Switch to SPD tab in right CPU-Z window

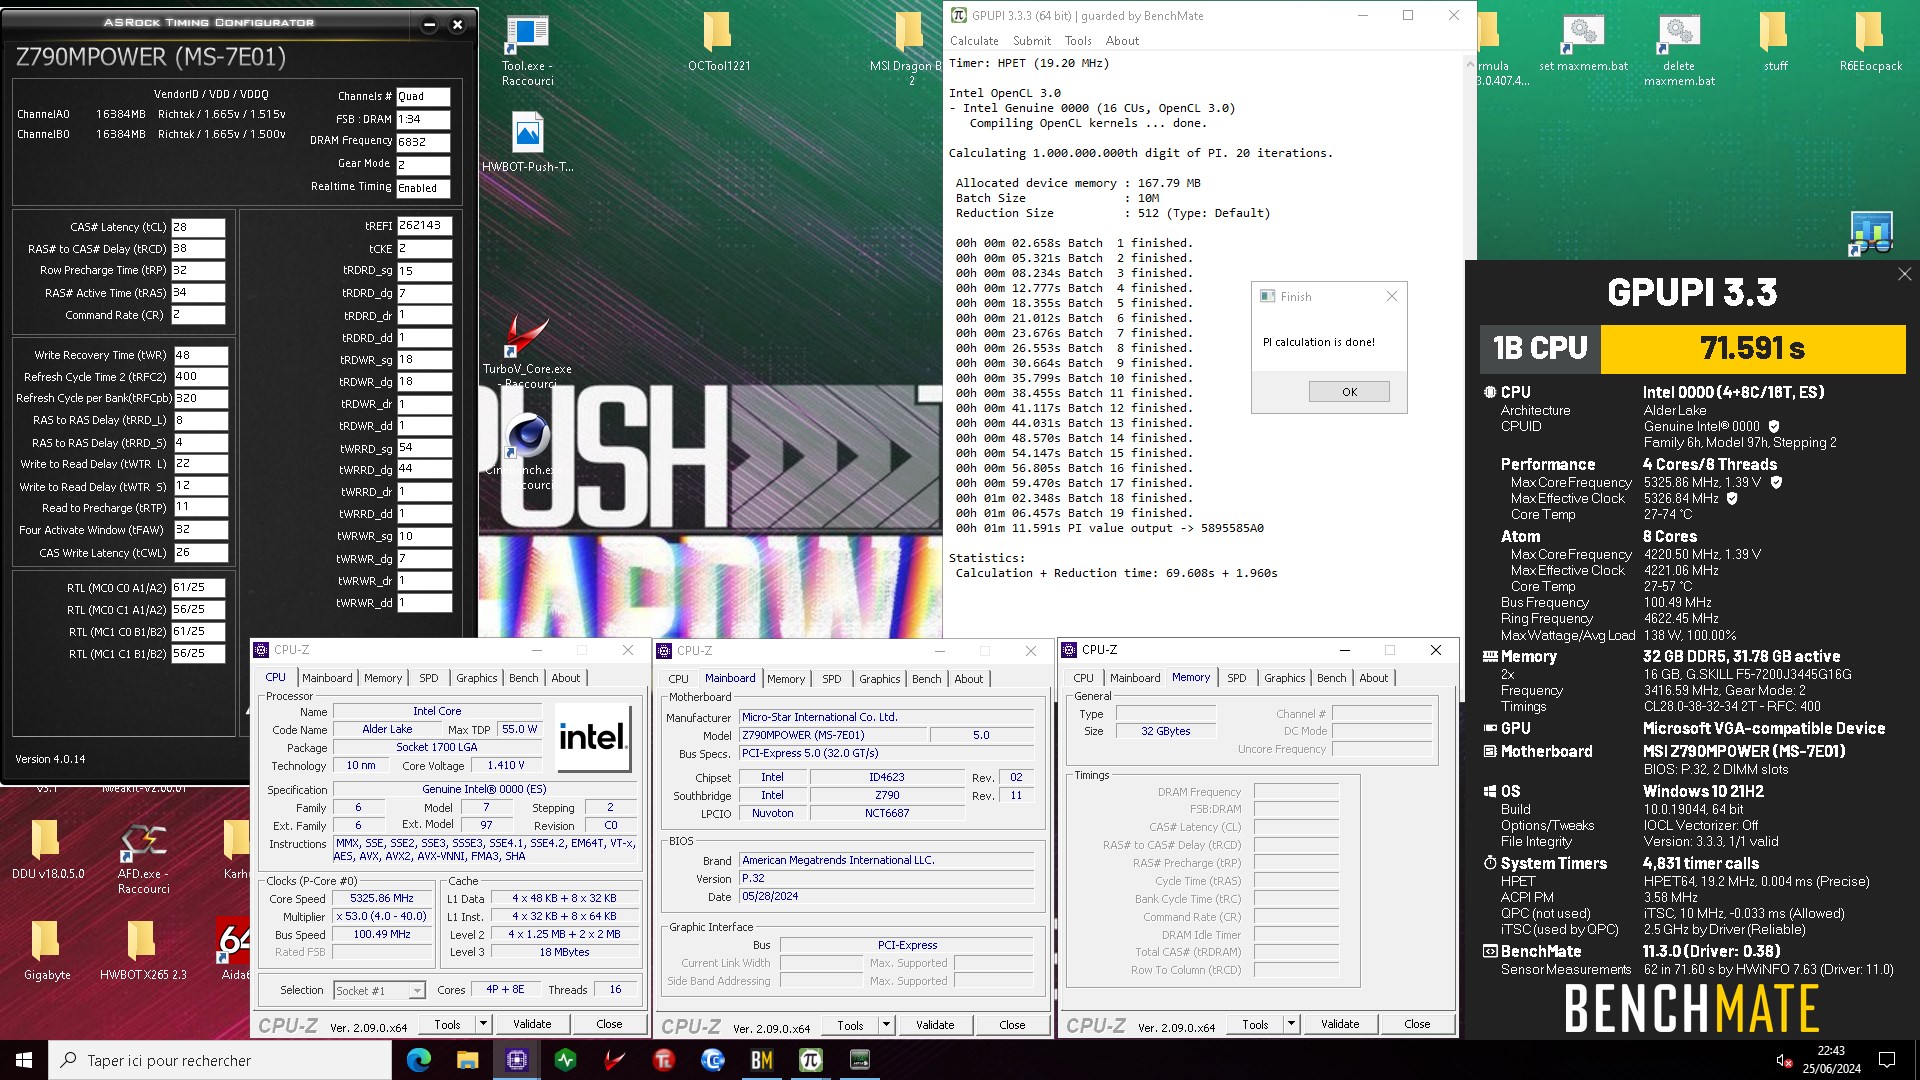pyautogui.click(x=1236, y=678)
